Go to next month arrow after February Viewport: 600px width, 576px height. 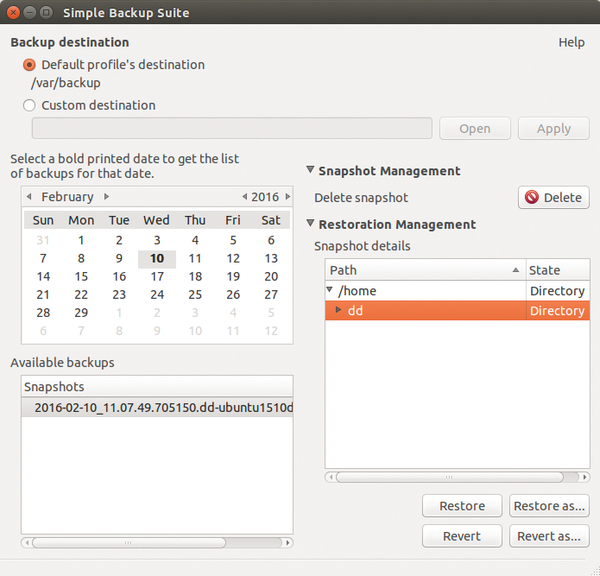[x=106, y=196]
